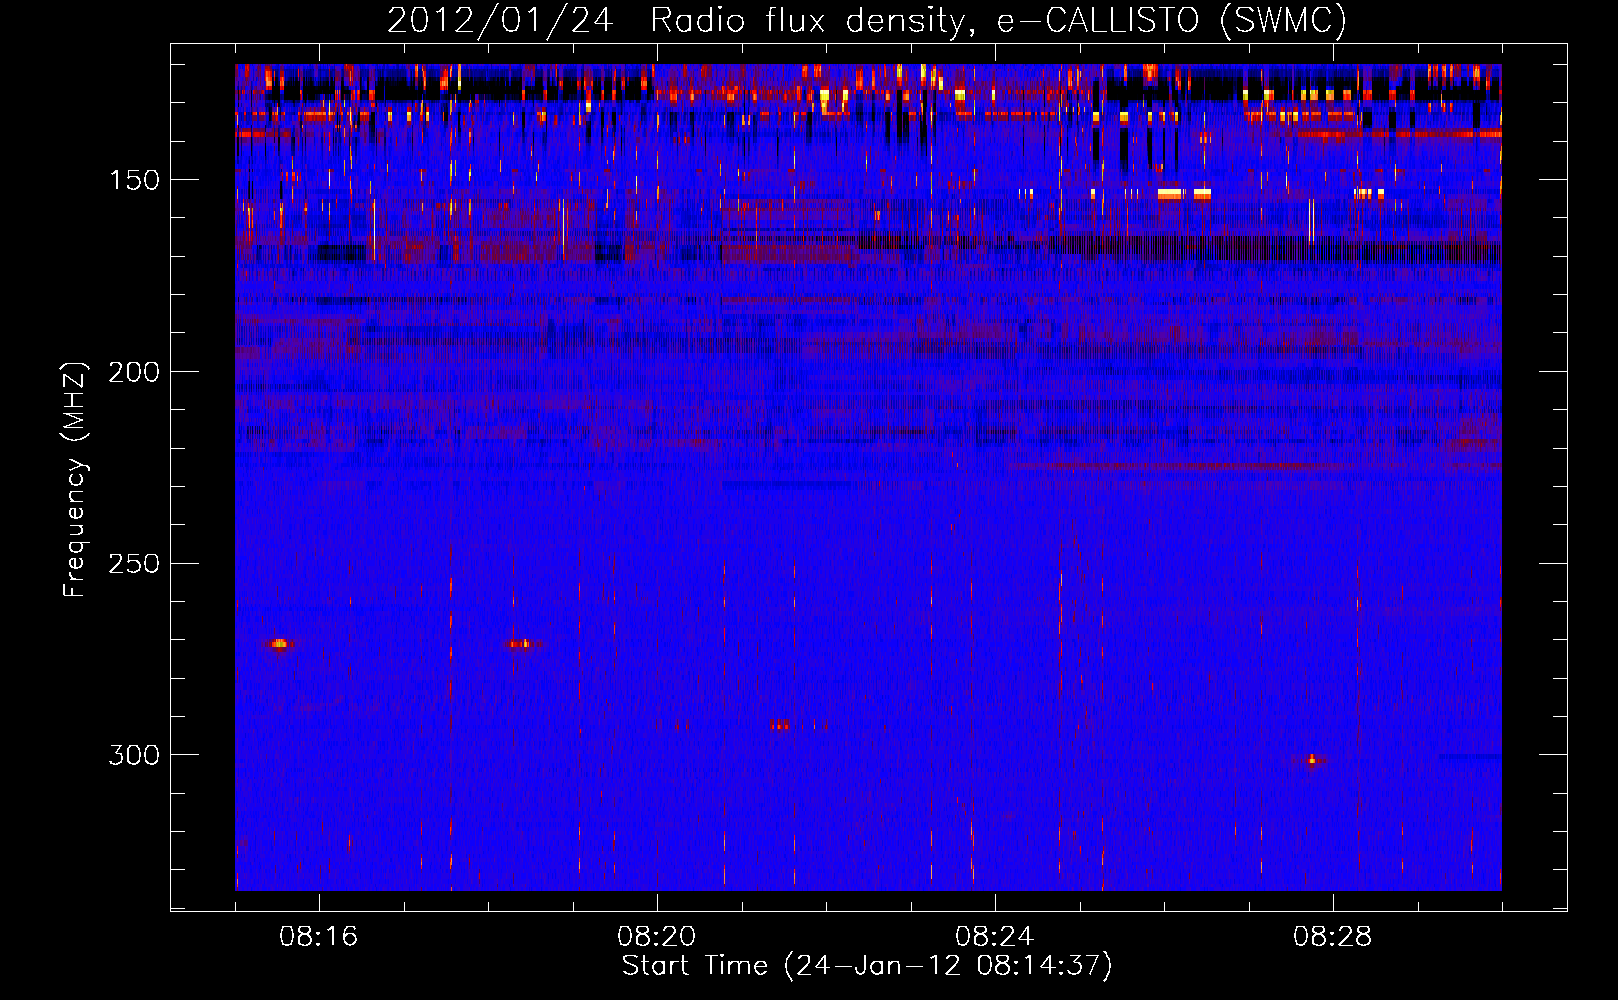Click the 08:16 time tick label

tap(319, 937)
